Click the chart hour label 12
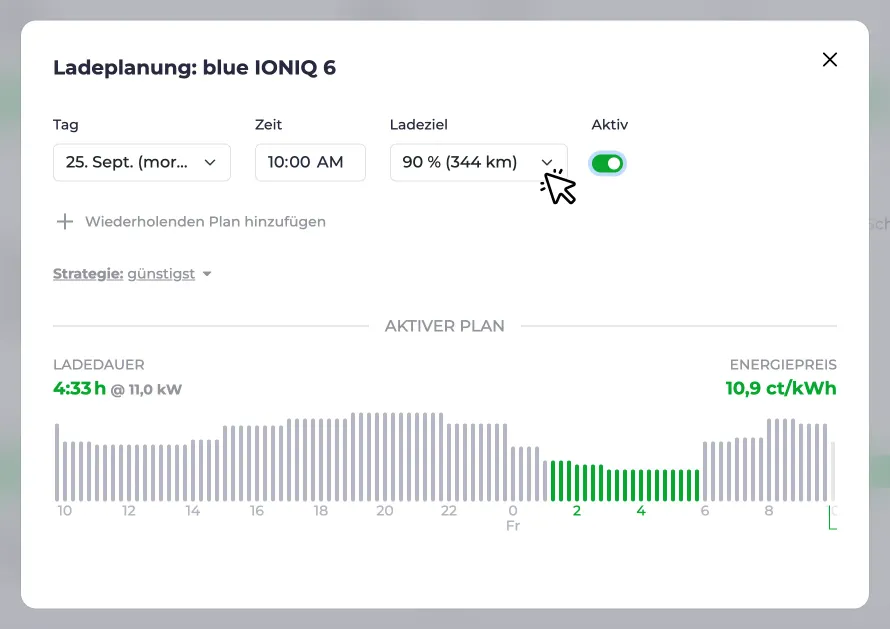The height and width of the screenshot is (629, 890). tap(129, 510)
